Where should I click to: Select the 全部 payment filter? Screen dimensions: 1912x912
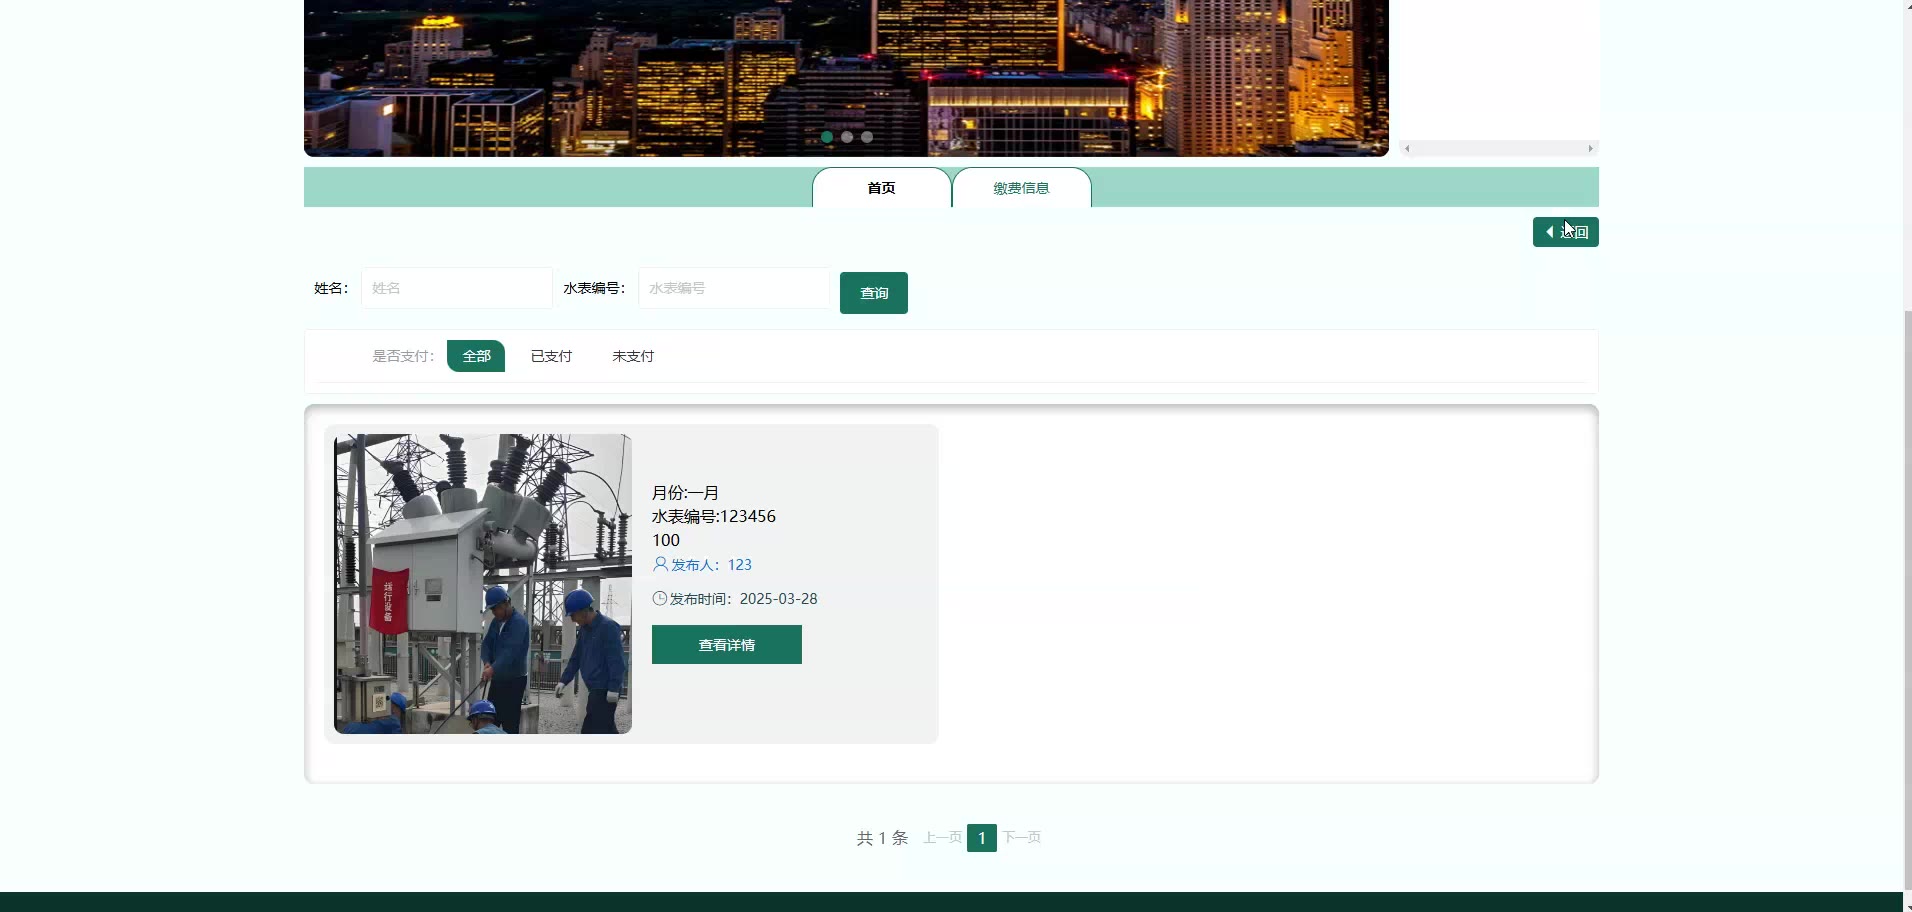click(476, 356)
